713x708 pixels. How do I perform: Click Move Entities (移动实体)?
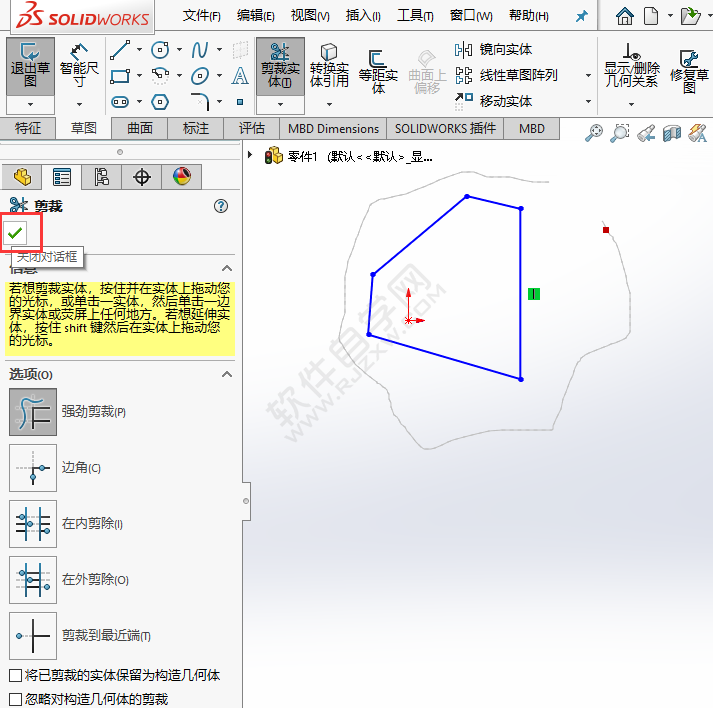coord(494,101)
